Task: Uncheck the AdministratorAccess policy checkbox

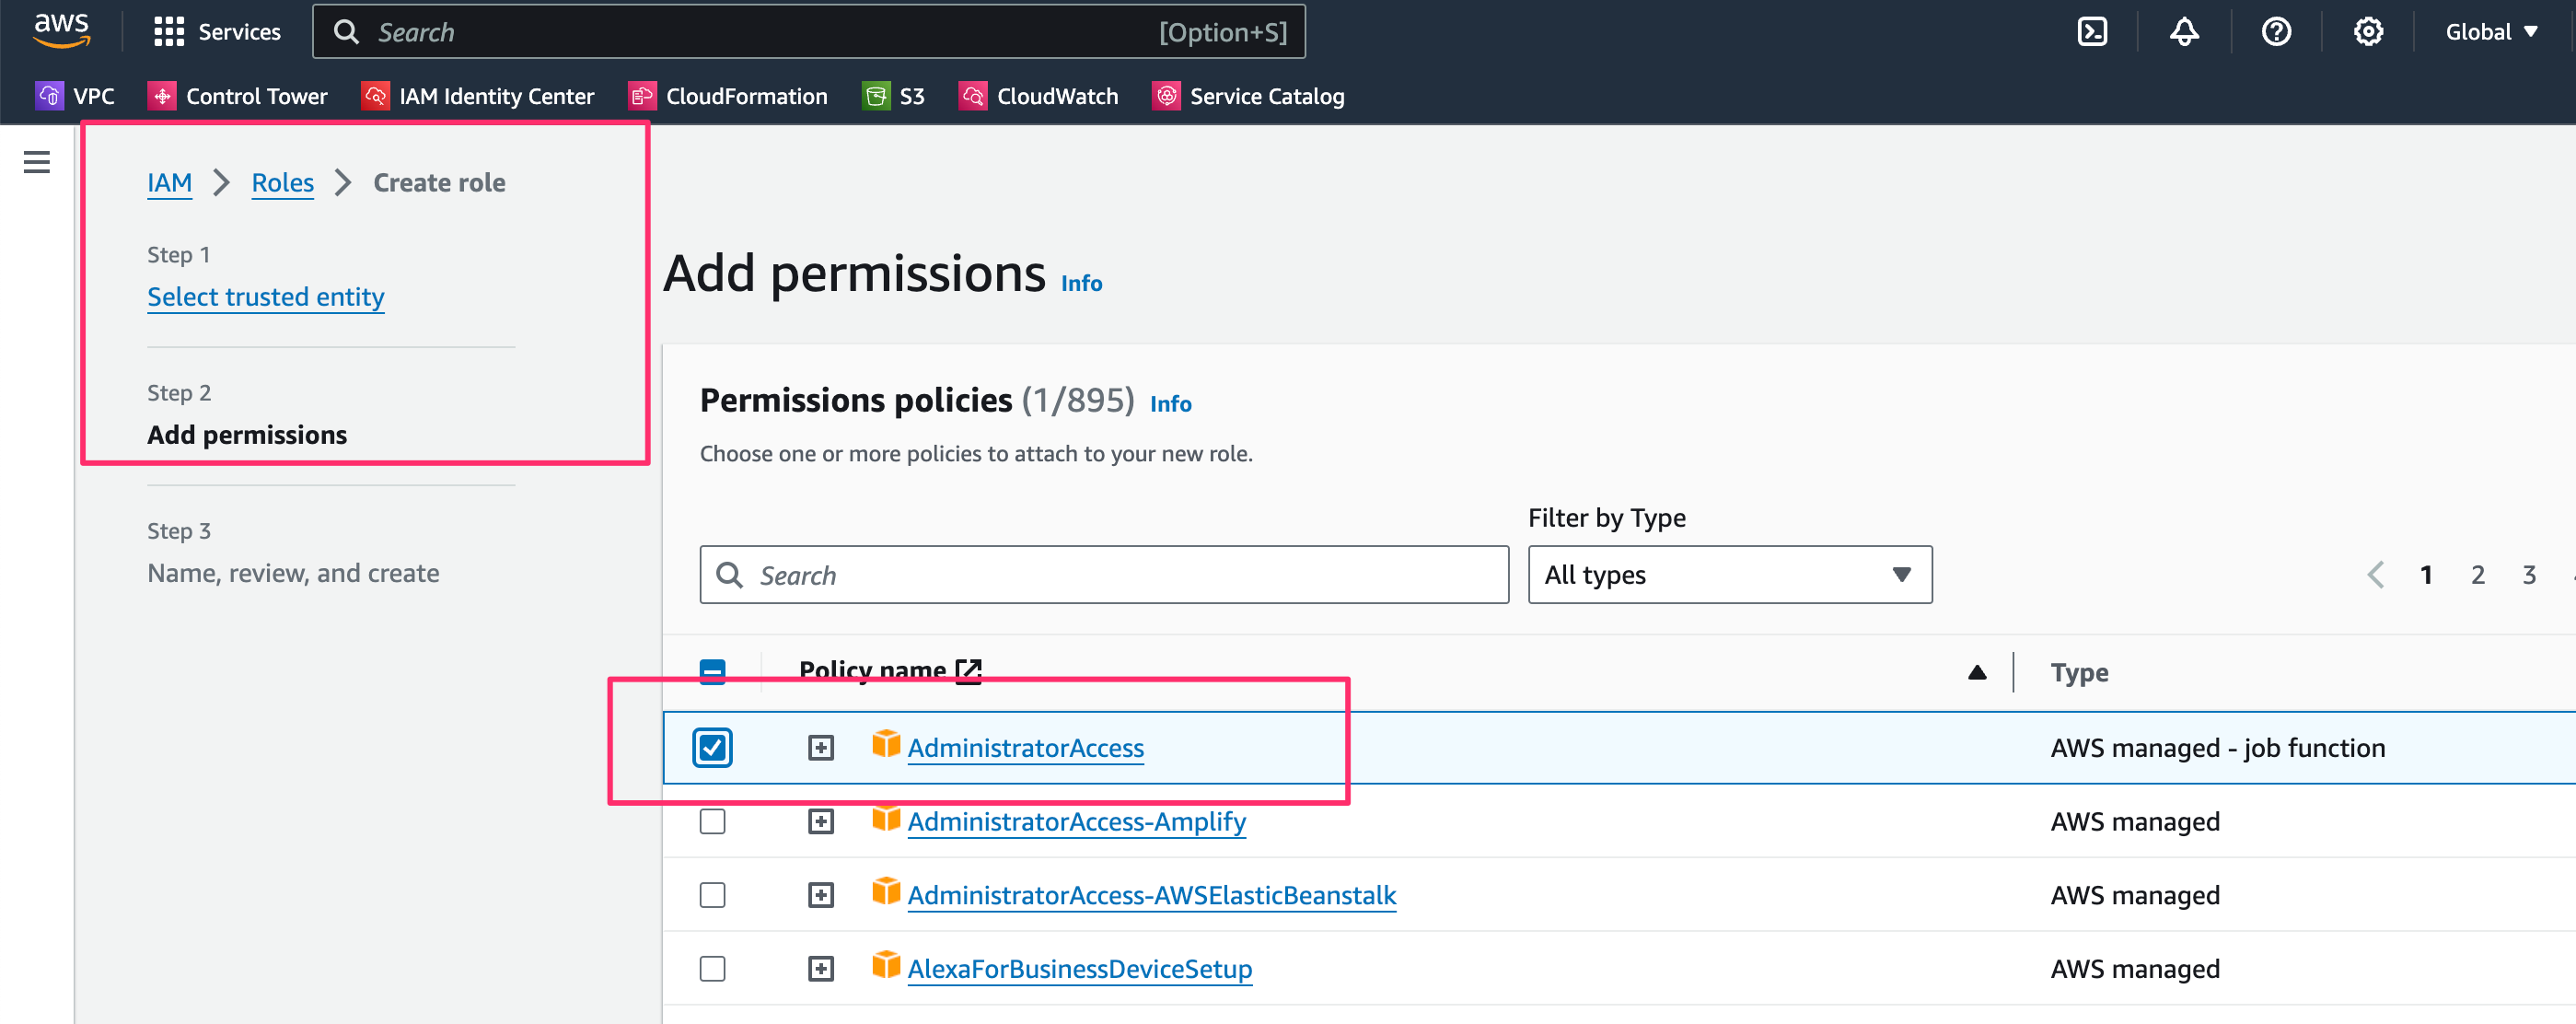Action: [x=712, y=748]
